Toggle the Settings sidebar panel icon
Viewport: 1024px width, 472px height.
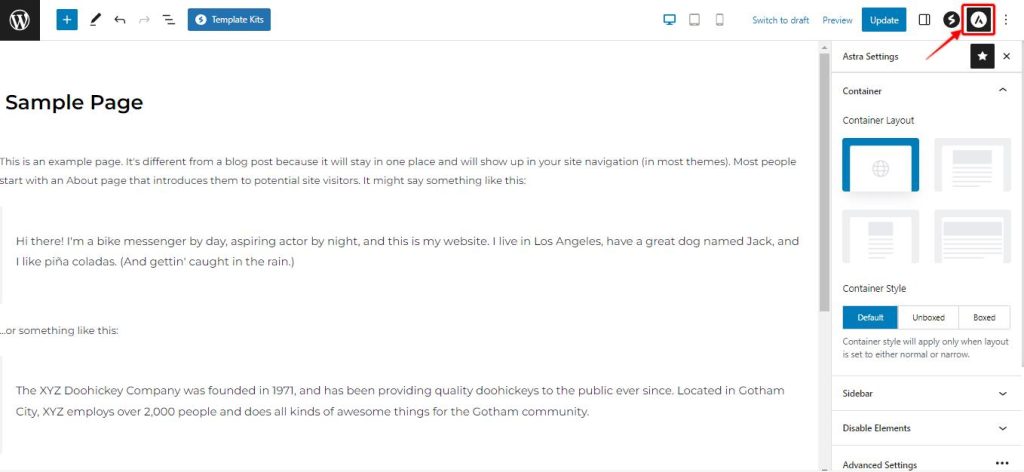click(924, 20)
